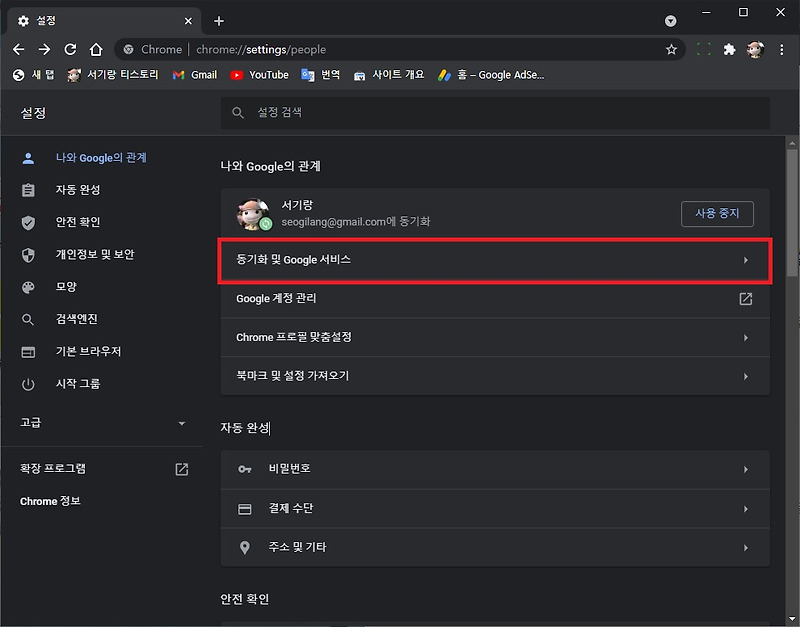Open the extensions puzzle icon in the toolbar
The width and height of the screenshot is (800, 627).
click(729, 48)
